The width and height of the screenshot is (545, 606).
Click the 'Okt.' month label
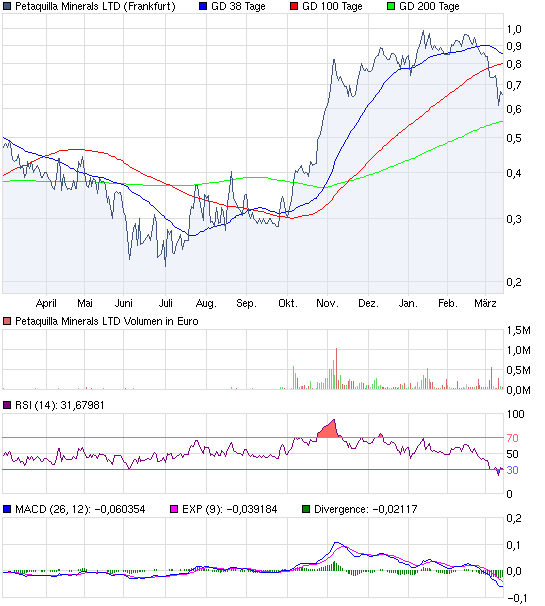pyautogui.click(x=288, y=303)
